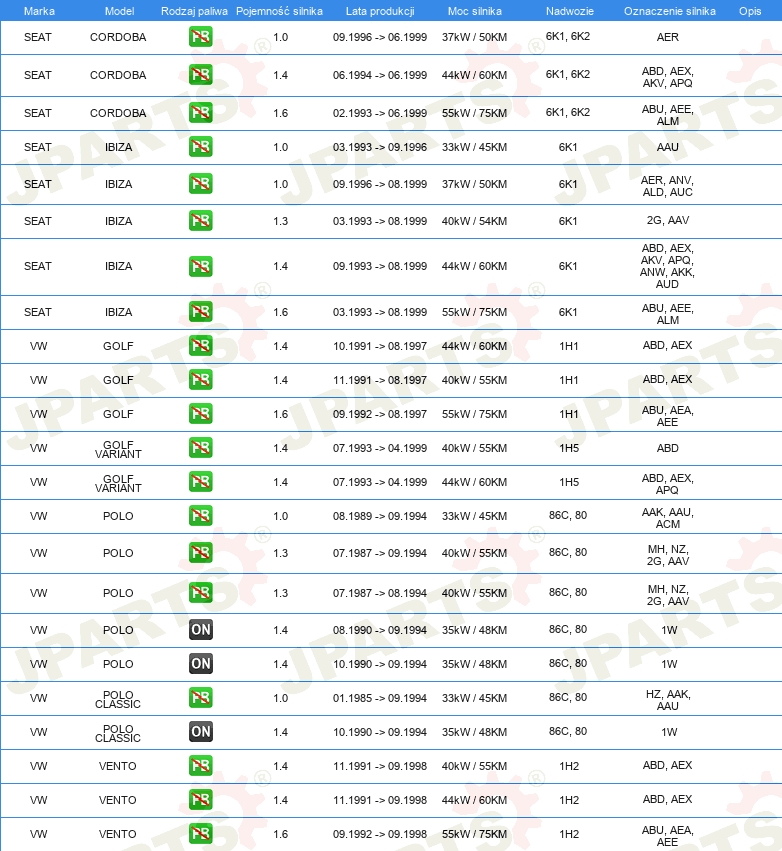
Task: Click the Model column header
Action: [119, 11]
